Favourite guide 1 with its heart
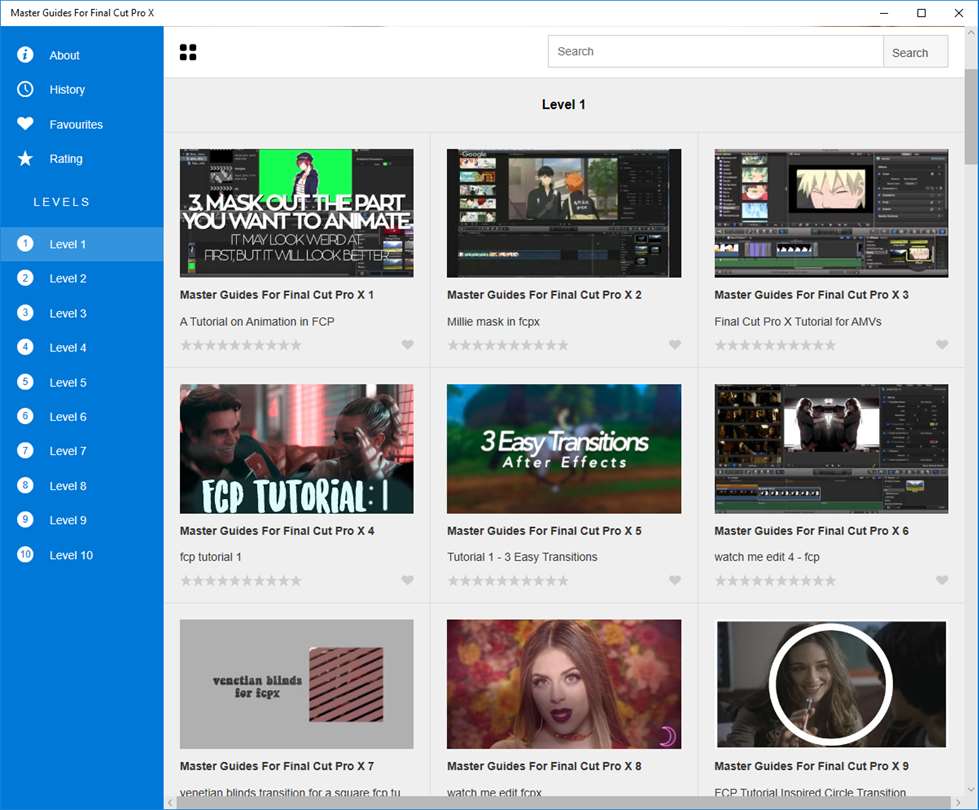The image size is (979, 810). coord(407,345)
